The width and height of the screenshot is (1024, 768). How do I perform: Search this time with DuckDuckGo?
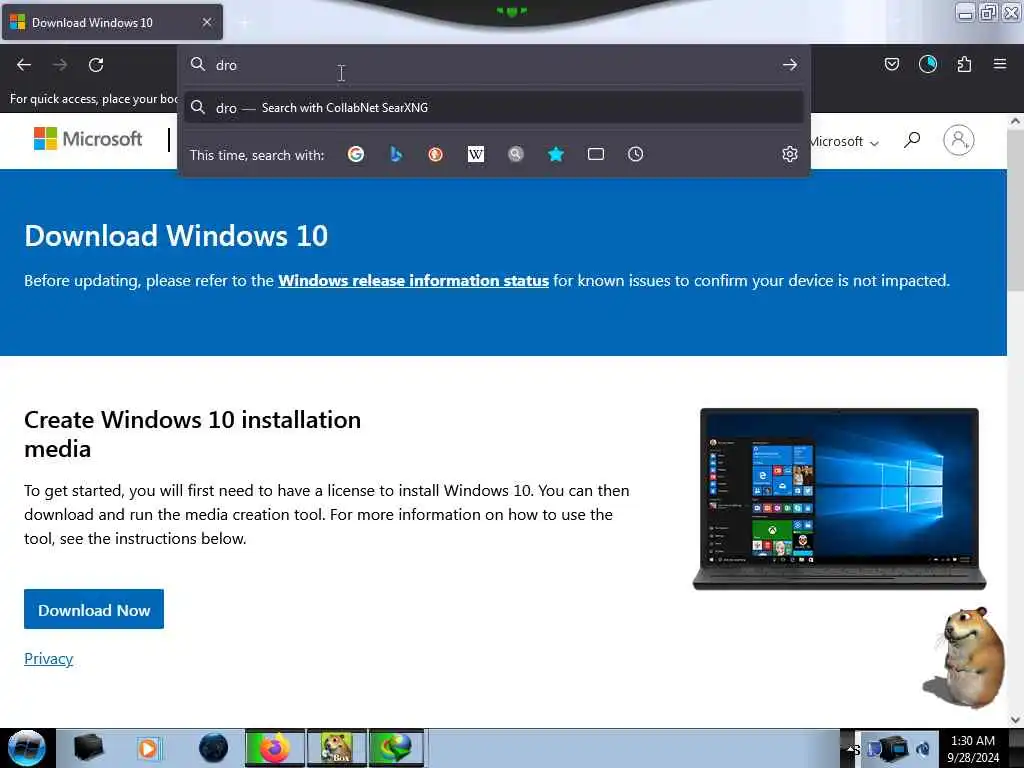436,154
